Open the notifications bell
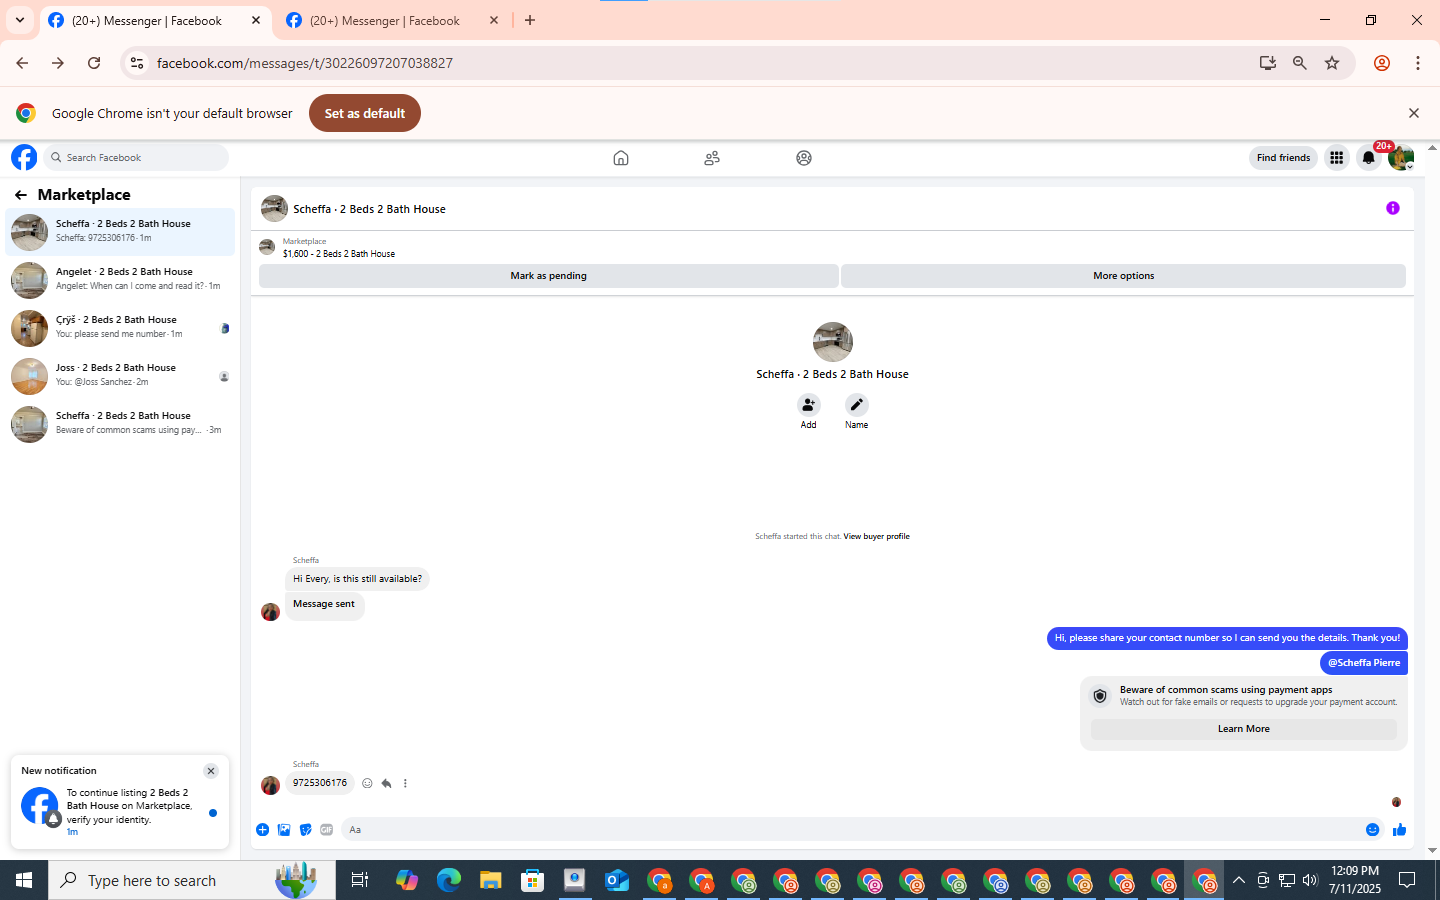 coord(1369,158)
